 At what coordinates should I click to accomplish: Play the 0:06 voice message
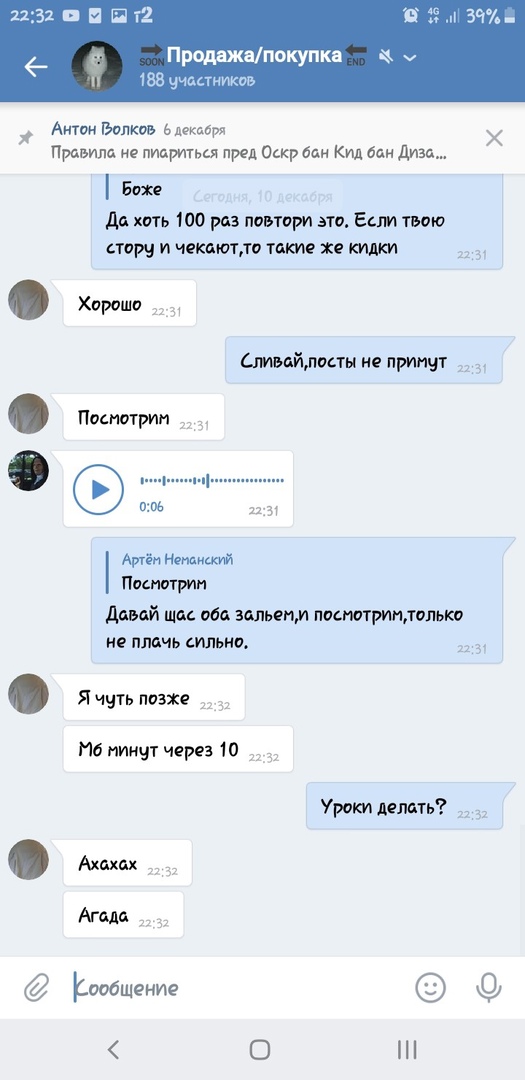pyautogui.click(x=99, y=490)
